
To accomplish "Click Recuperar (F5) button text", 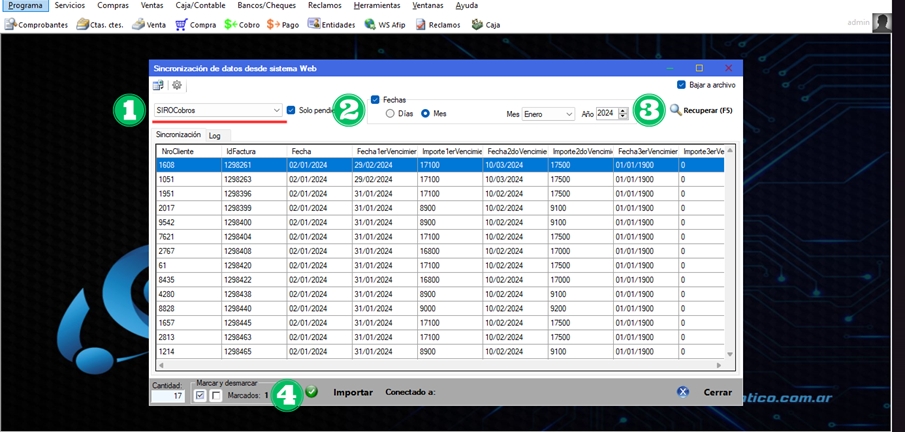I will [x=708, y=110].
